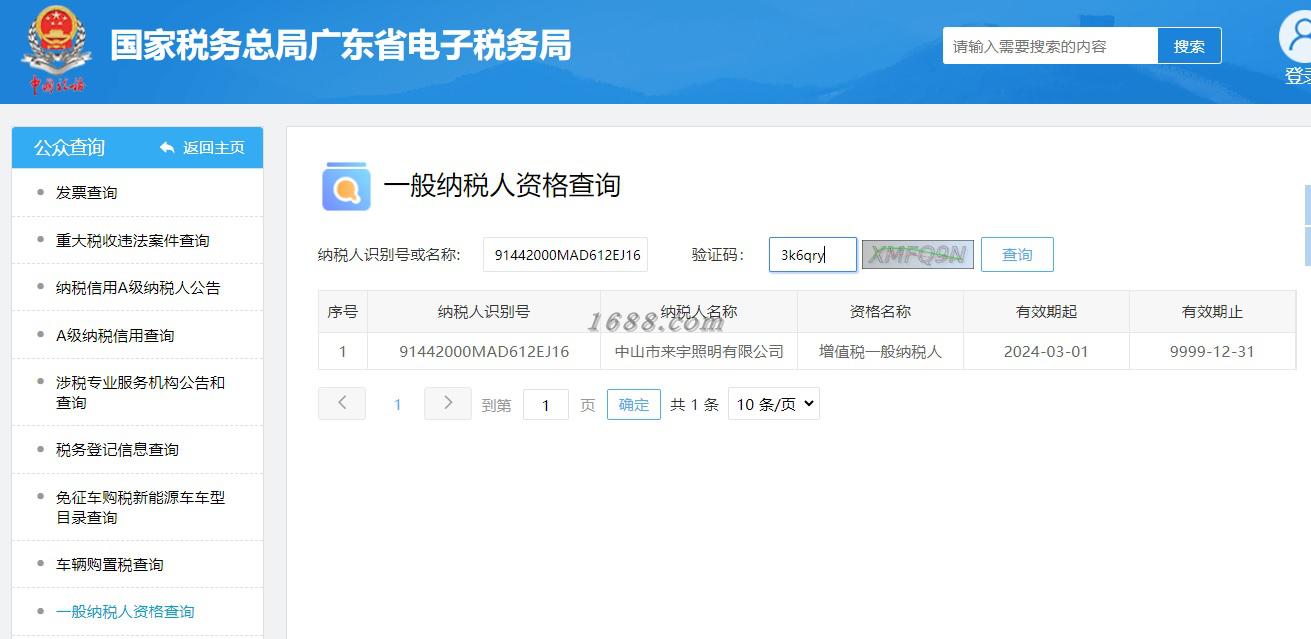Open 税务登记信息查询 sidebar item

(117, 450)
